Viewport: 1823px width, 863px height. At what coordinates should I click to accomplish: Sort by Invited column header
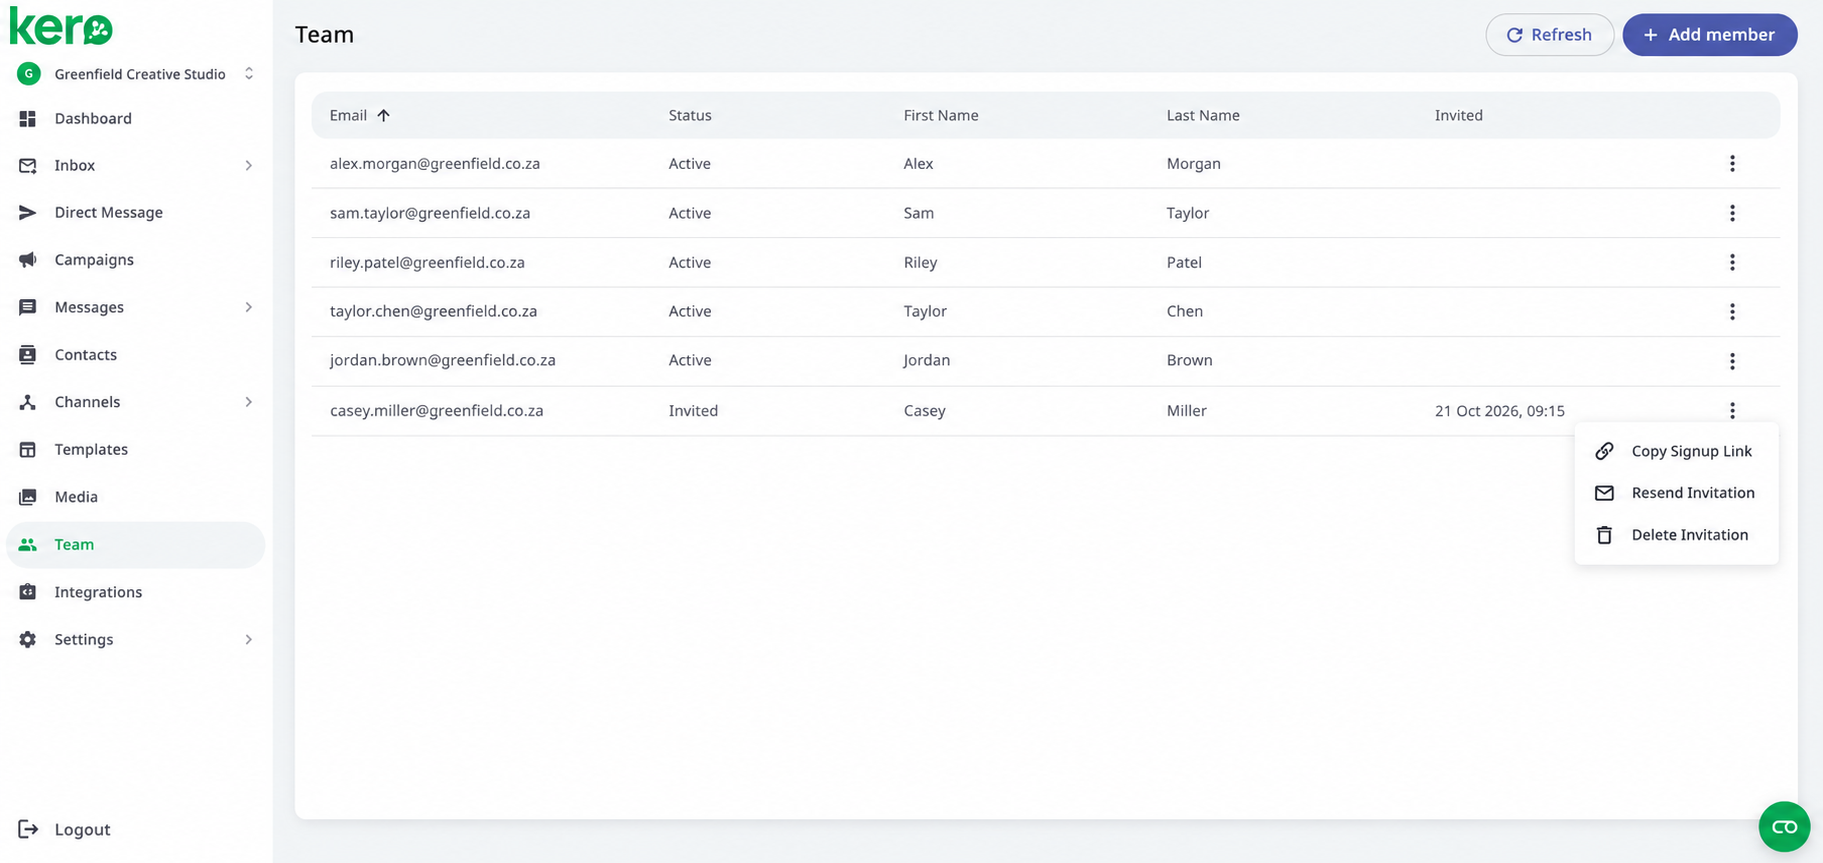1458,115
